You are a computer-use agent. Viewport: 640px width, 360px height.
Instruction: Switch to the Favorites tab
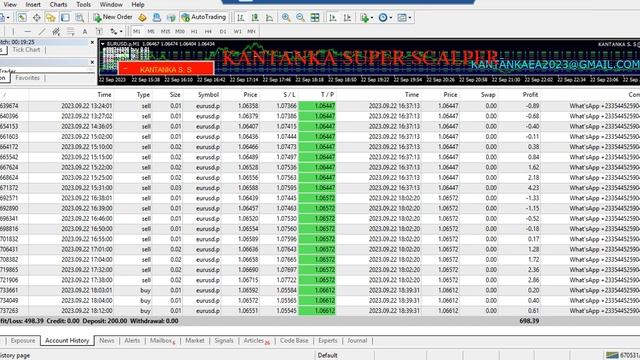click(x=27, y=78)
